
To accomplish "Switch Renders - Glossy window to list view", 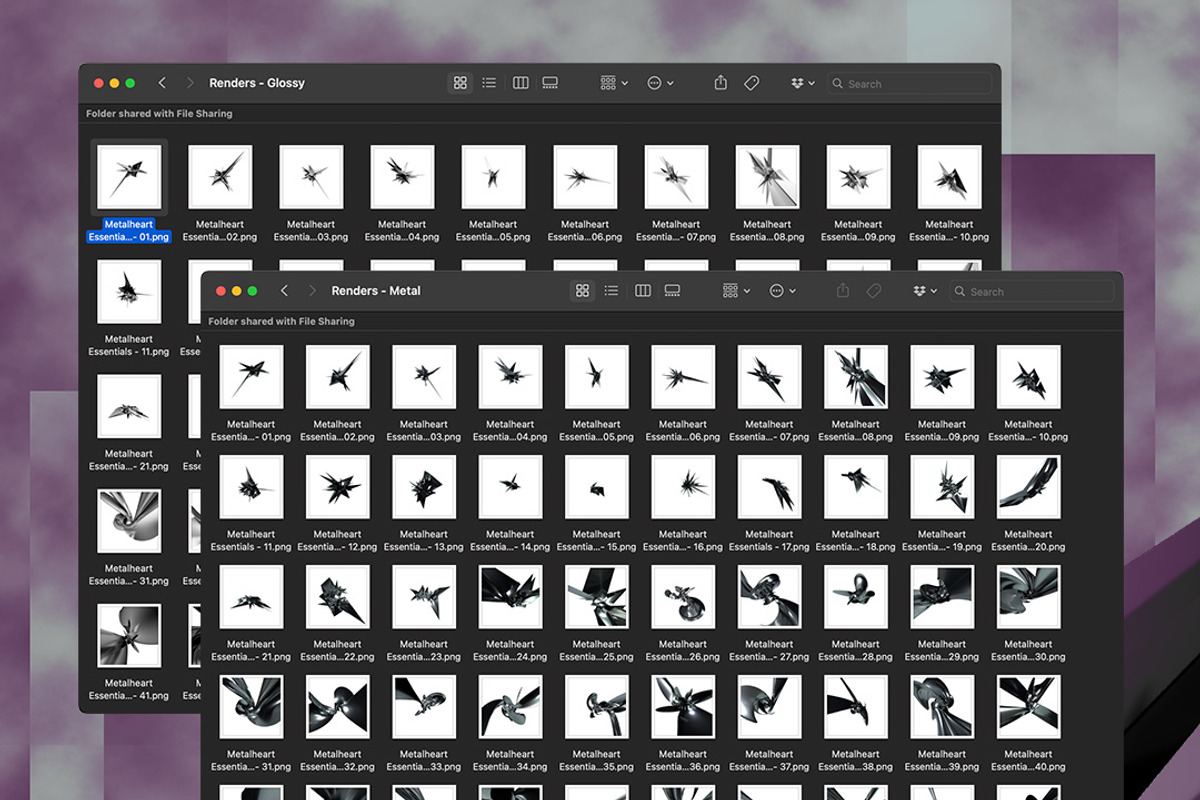I will coord(489,83).
